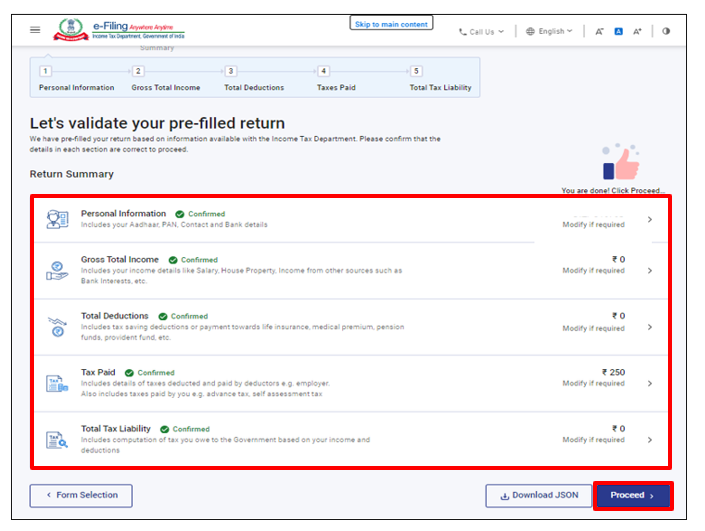Click the Tax Paid section icon

coord(58,383)
